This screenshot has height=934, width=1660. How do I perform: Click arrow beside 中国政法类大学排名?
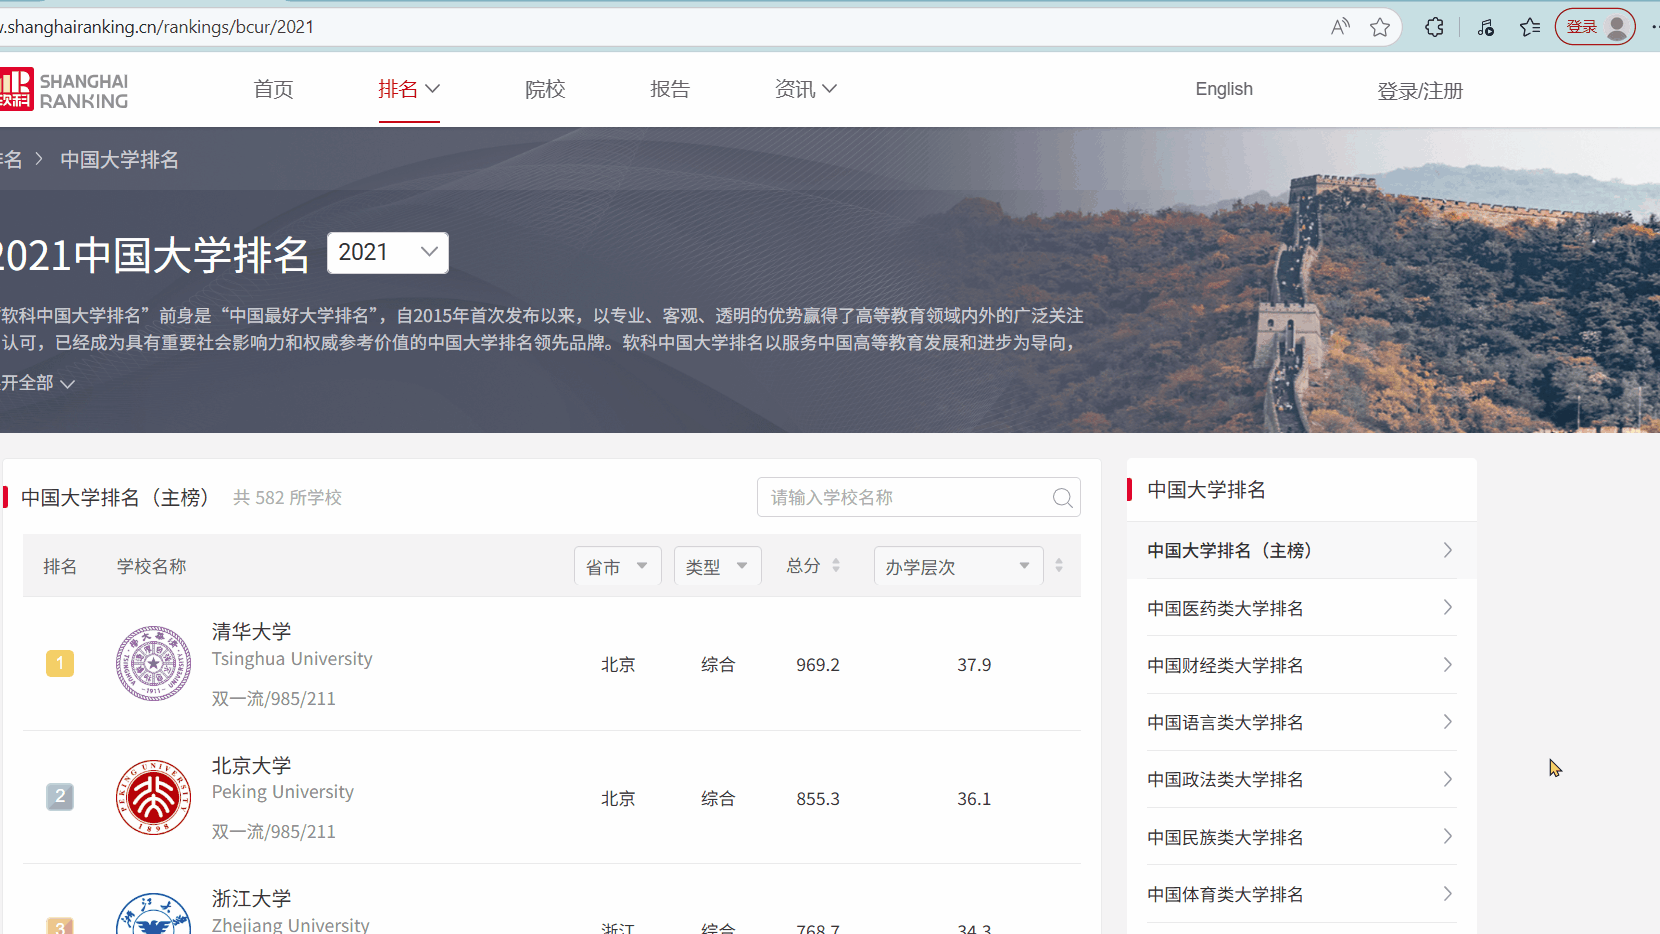1447,779
